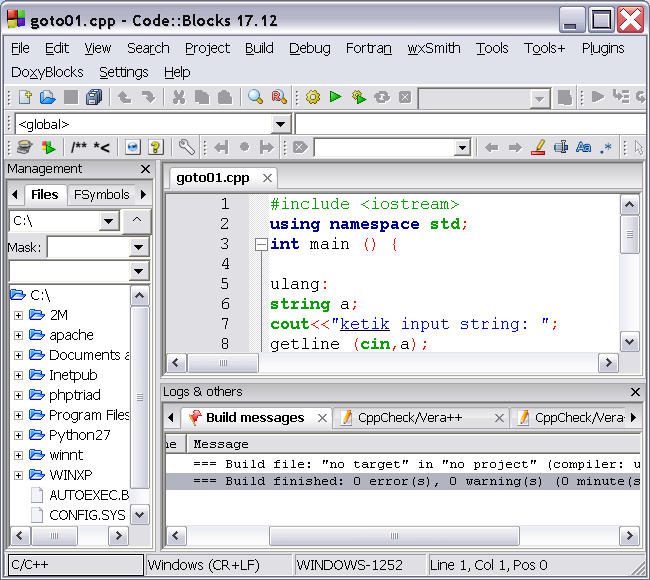
Task: Click the Abort build icon
Action: tap(405, 97)
